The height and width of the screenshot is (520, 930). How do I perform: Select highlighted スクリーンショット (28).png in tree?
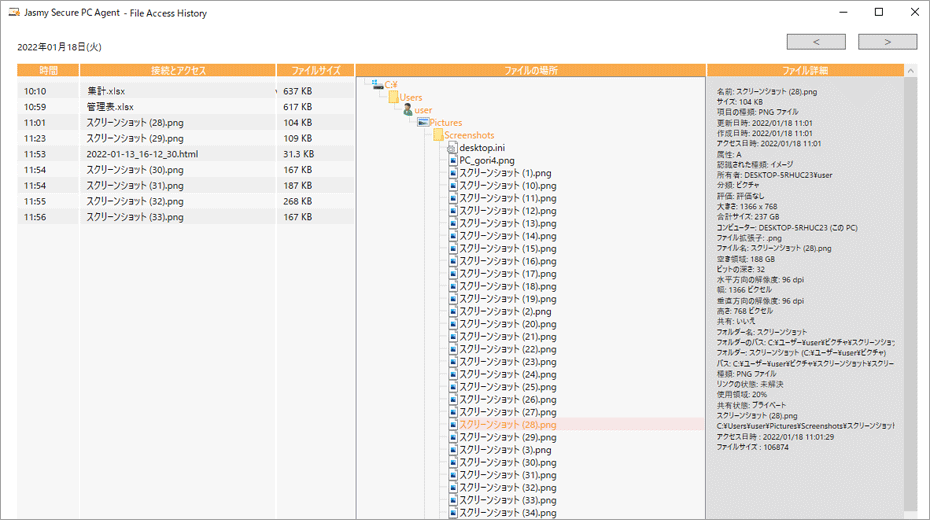tap(507, 425)
